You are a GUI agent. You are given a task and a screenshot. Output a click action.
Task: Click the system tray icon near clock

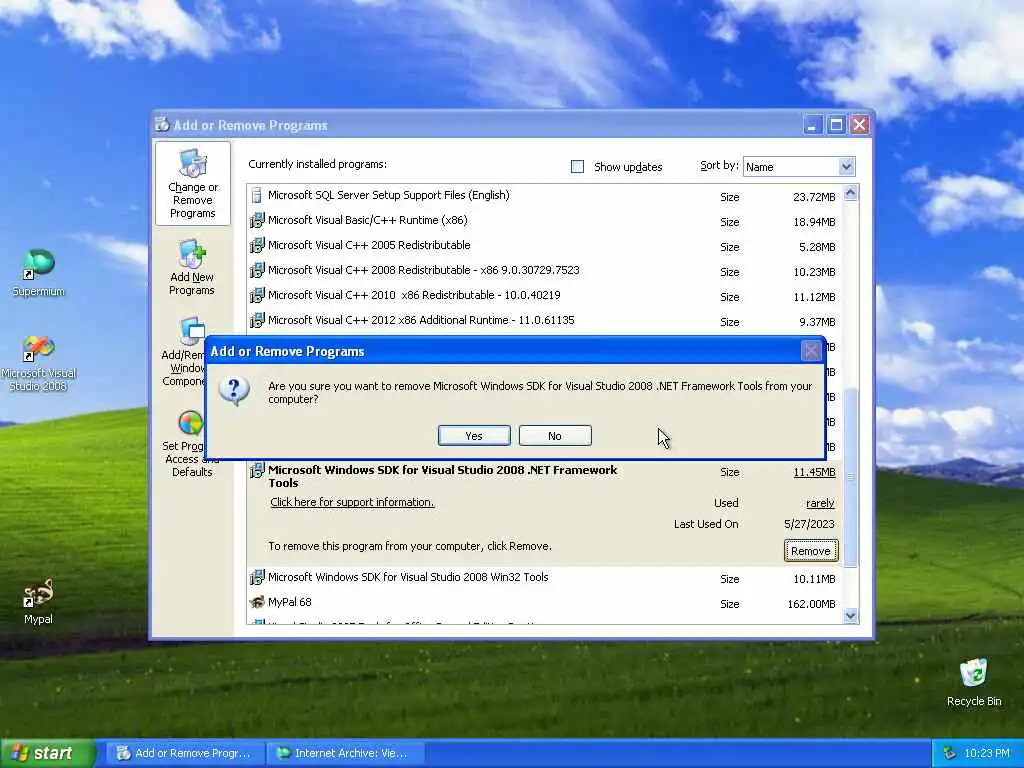click(950, 754)
